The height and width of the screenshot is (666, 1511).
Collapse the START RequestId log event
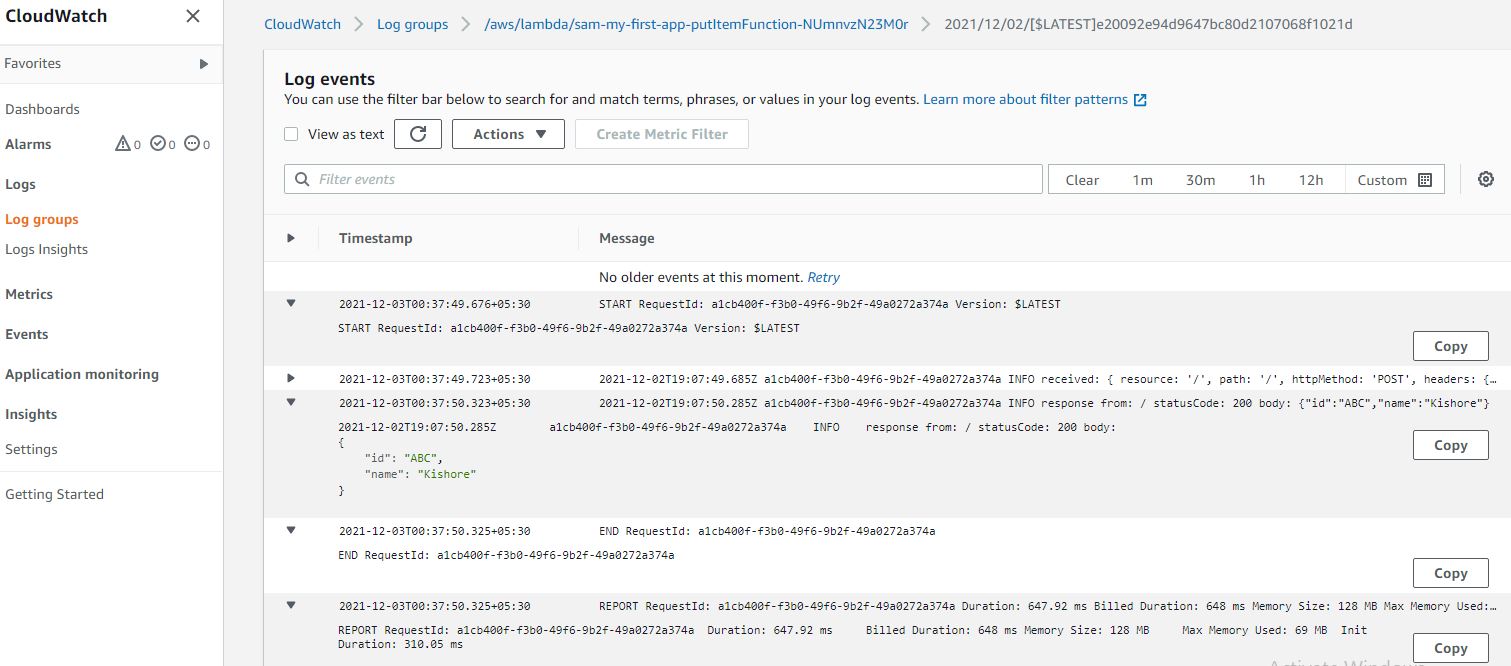291,303
